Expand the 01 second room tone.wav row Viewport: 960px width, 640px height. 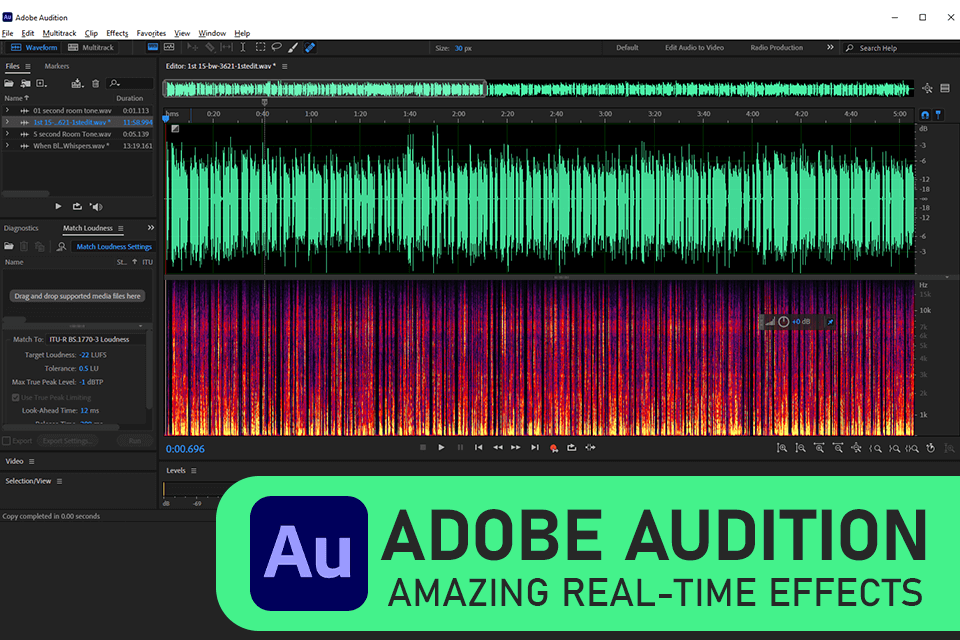pyautogui.click(x=7, y=111)
